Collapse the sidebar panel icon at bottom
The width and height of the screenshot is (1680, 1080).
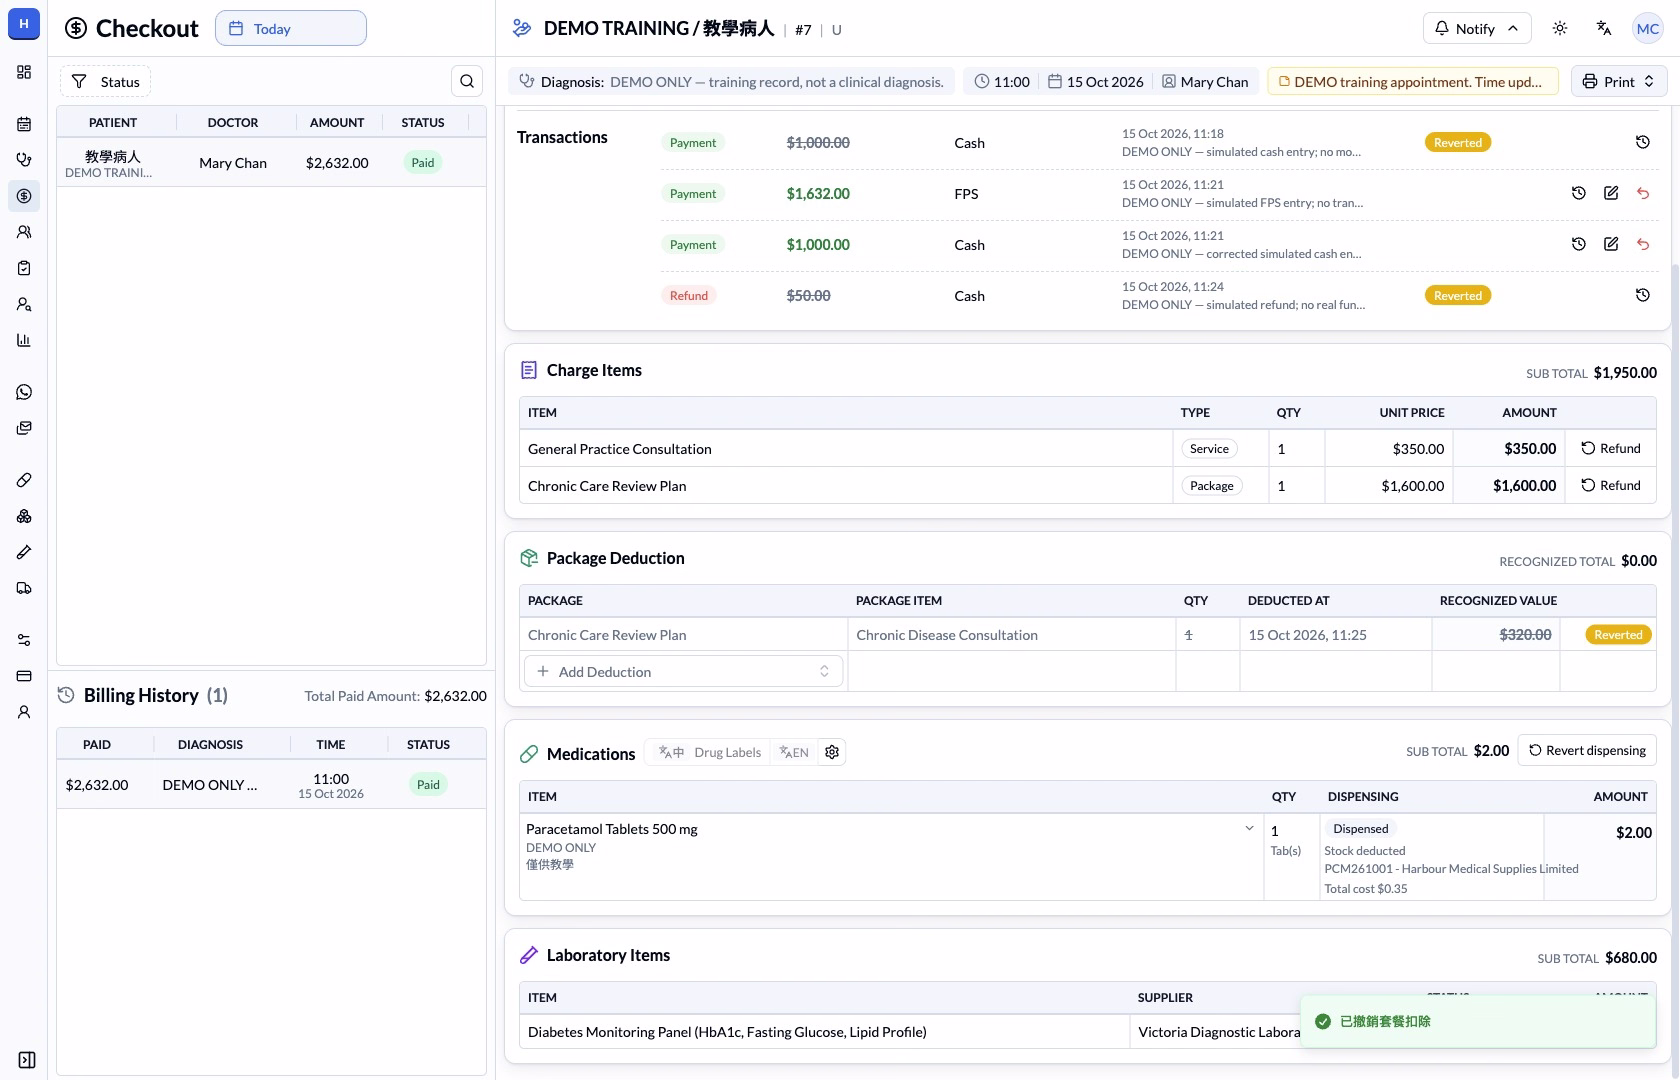[27, 1060]
